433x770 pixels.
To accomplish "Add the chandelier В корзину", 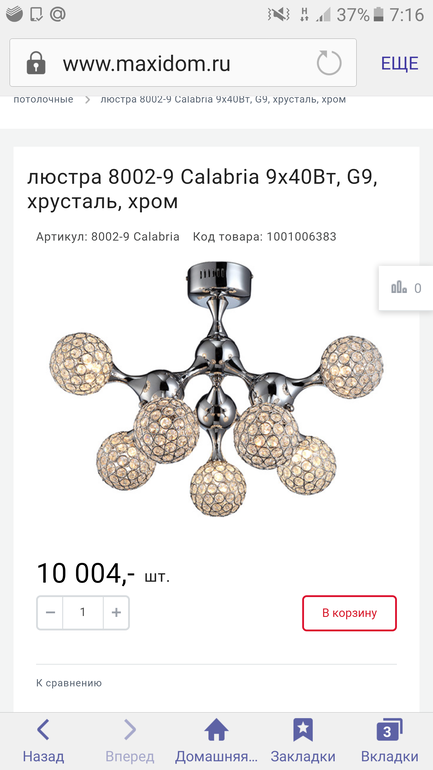I will (349, 613).
